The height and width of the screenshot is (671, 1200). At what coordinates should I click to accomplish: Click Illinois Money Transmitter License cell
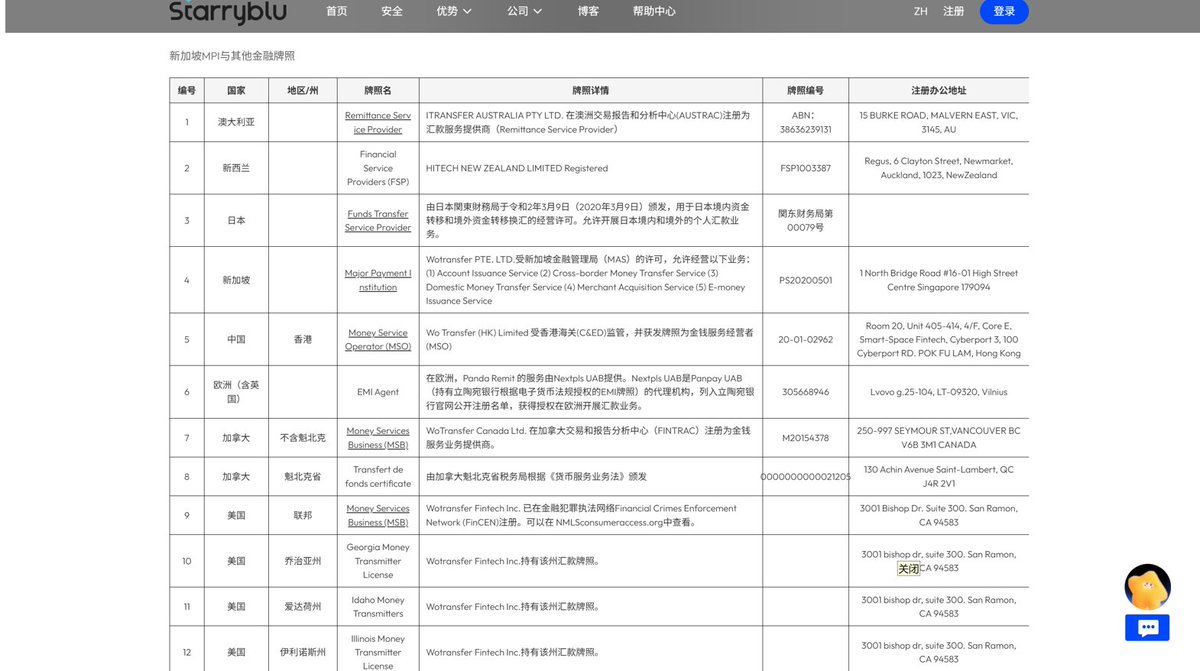[378, 652]
